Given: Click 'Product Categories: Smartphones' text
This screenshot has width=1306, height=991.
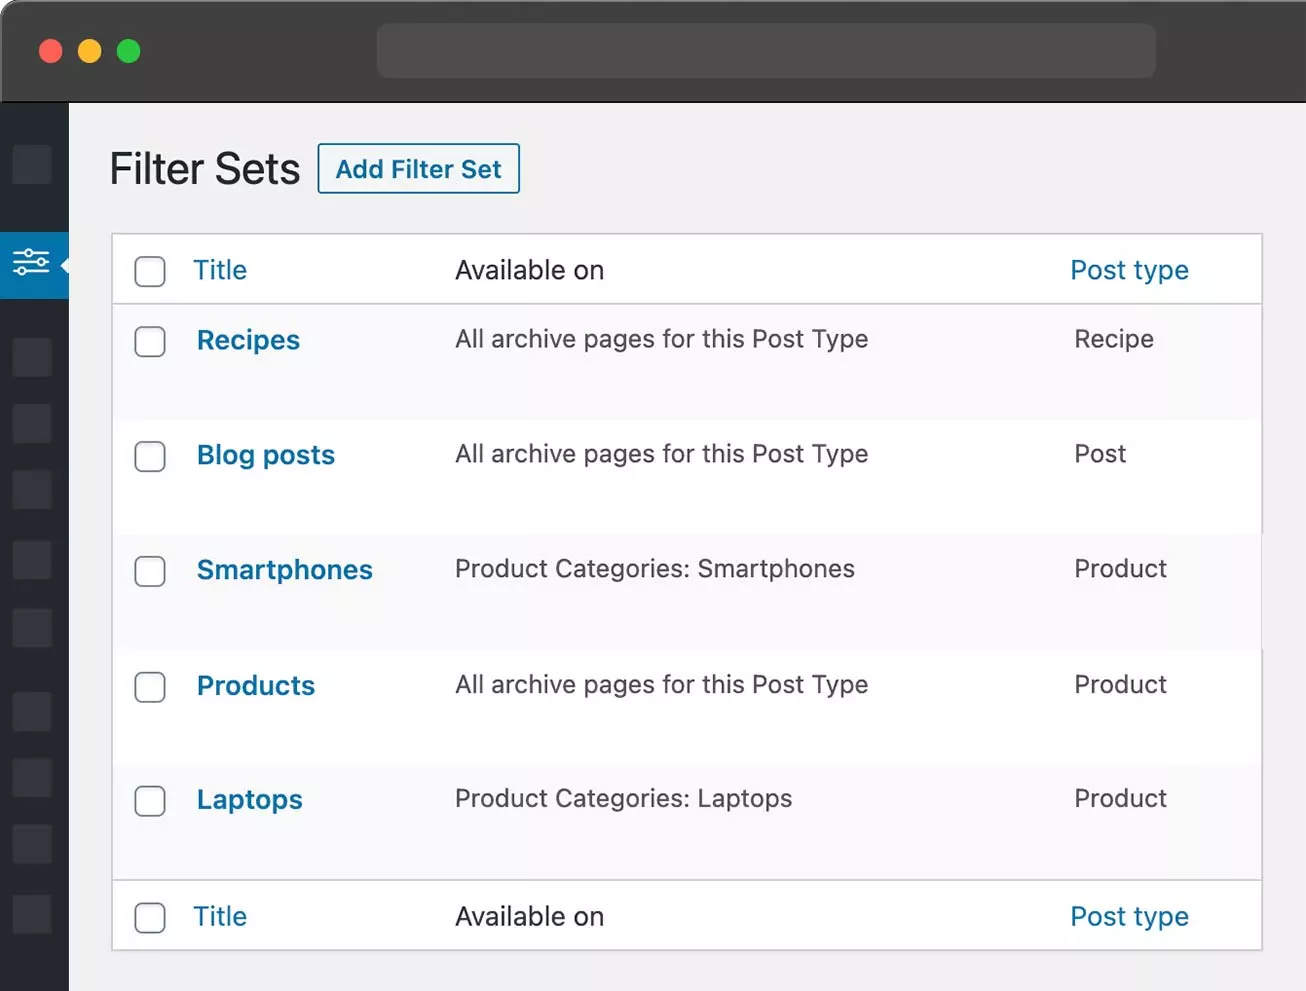Looking at the screenshot, I should 655,569.
